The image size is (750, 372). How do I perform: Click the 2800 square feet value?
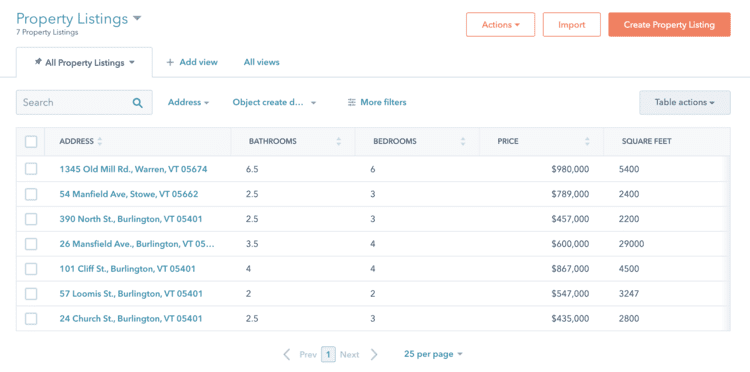click(629, 318)
